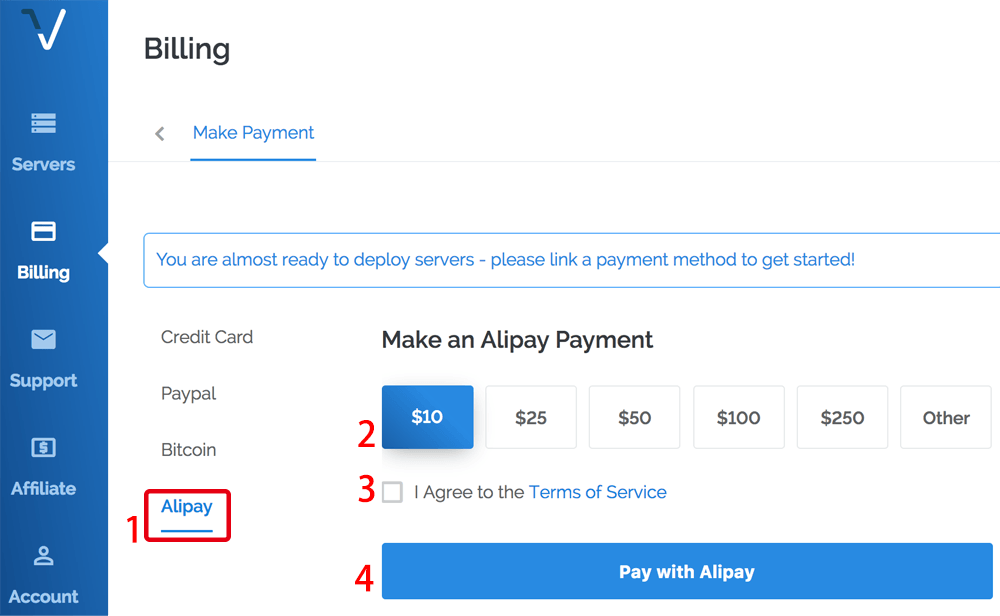The image size is (1000, 616).
Task: Open Servers from the sidebar icon
Action: coord(44,124)
